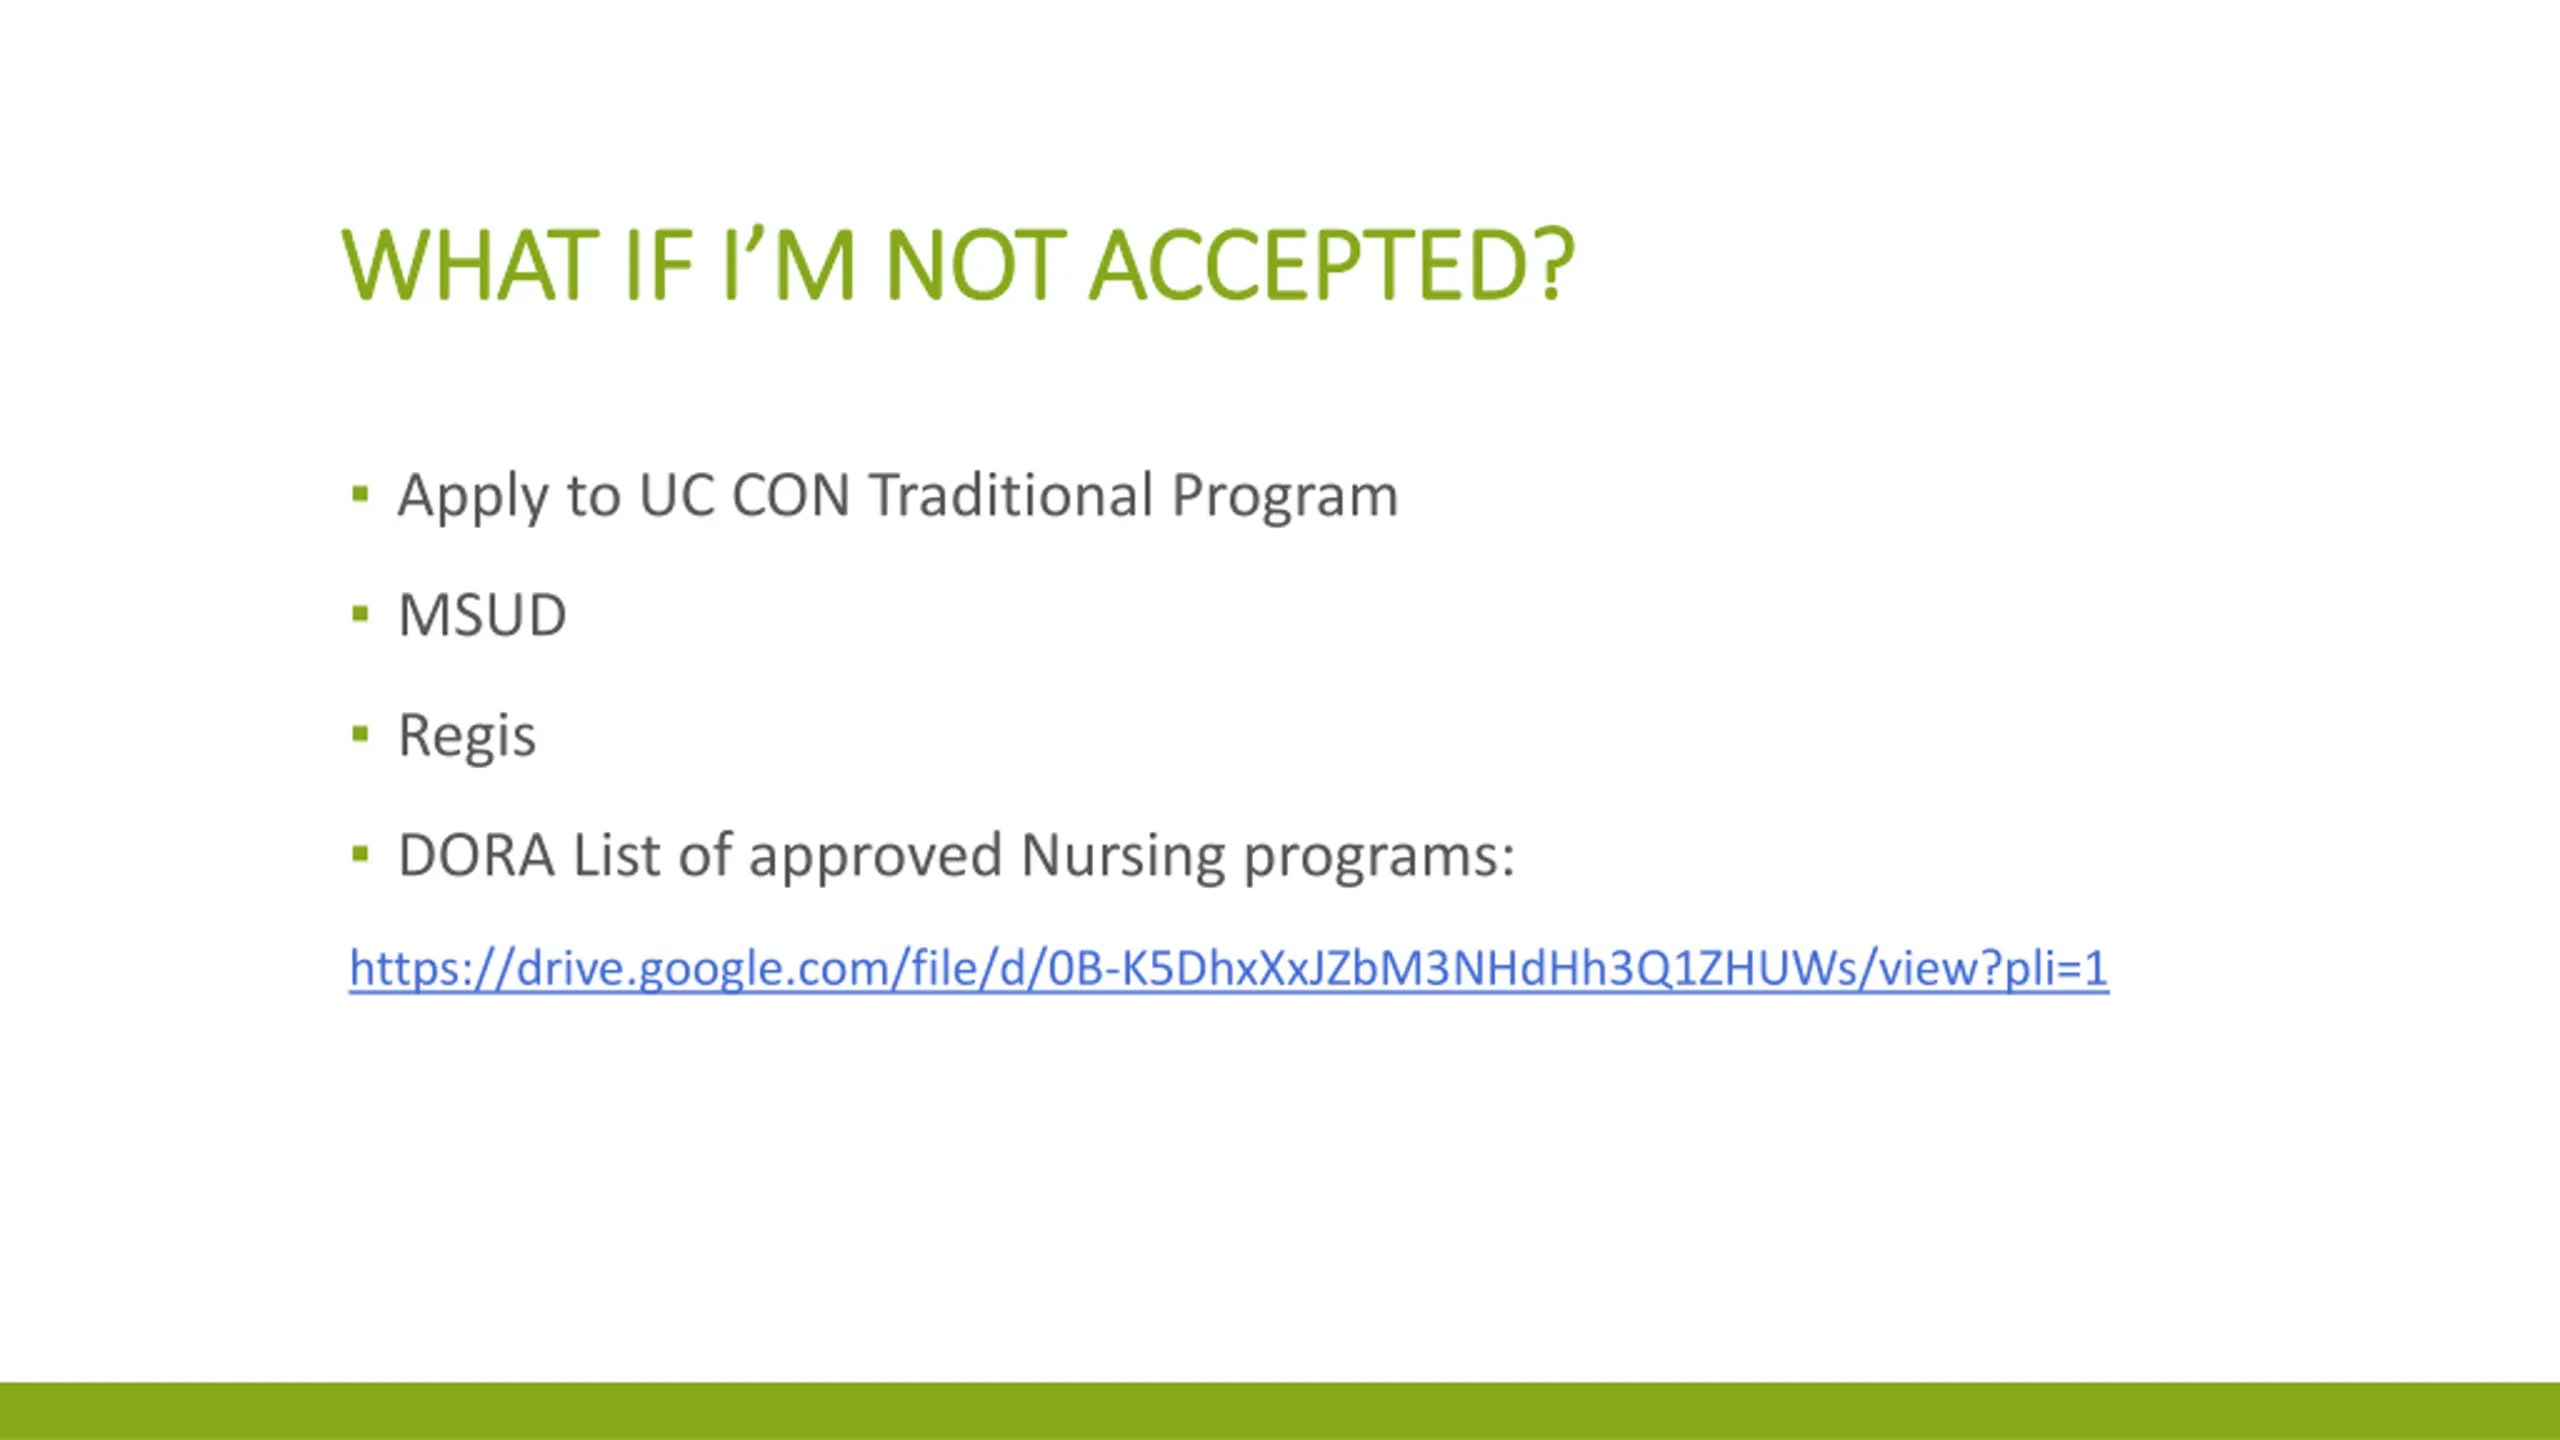Image resolution: width=2560 pixels, height=1440 pixels.
Task: Click the word 'DORA' in the last bullet
Action: (476, 856)
